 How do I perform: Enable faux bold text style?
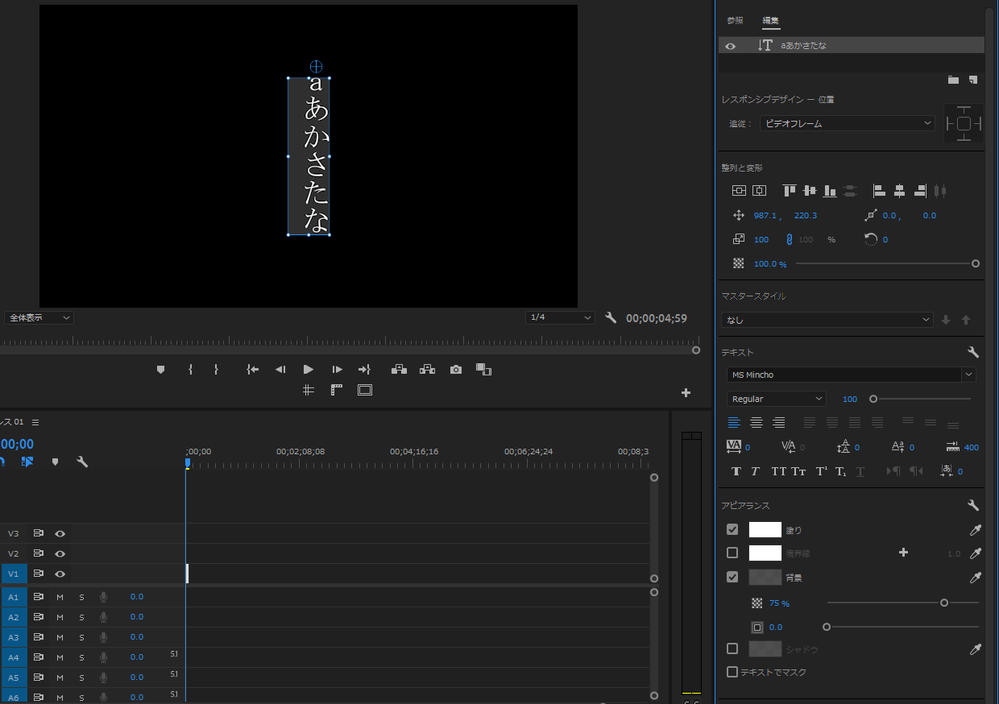tap(736, 471)
